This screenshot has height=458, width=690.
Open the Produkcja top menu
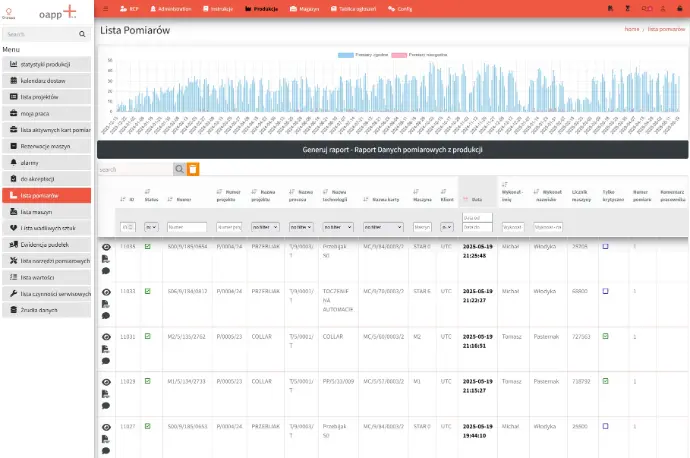click(x=261, y=9)
